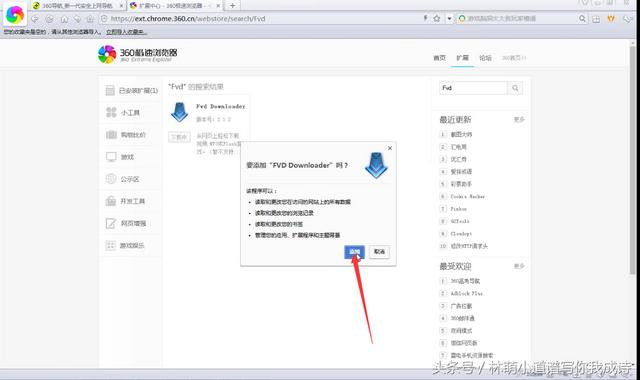Click the camera icon in the third sidebar row

[111, 135]
